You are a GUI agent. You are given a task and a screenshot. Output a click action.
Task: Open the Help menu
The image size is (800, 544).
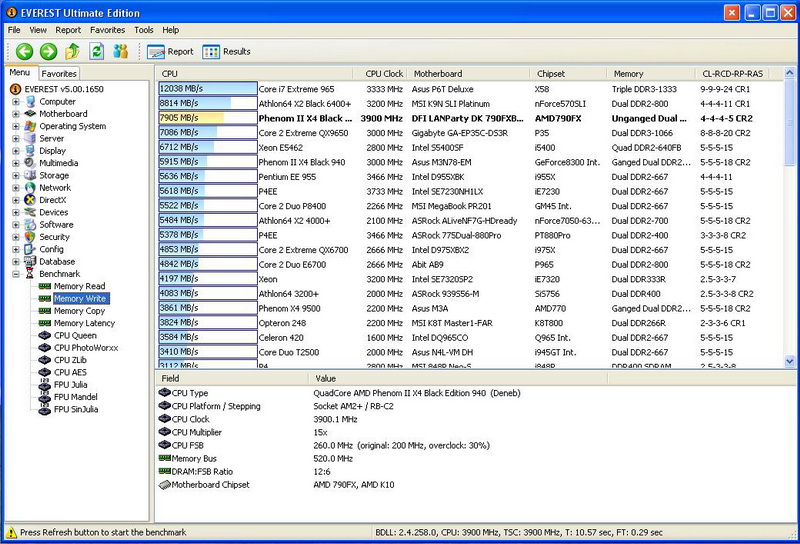(170, 30)
